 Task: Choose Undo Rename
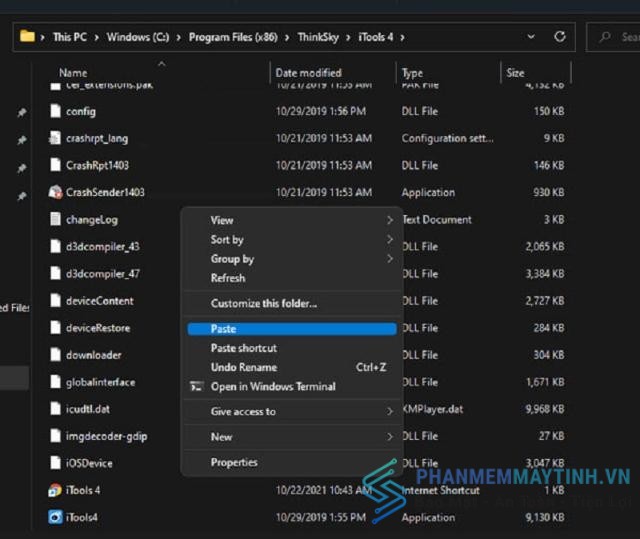[291, 367]
